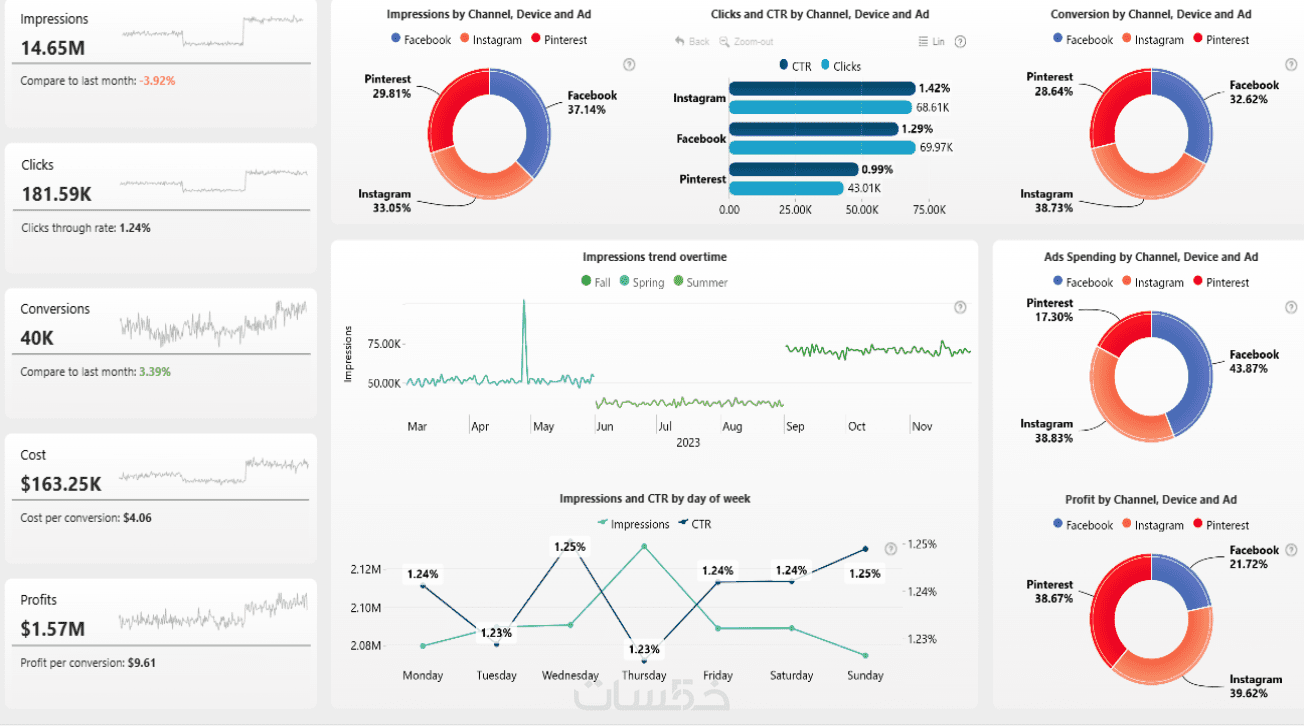Click help icon beside Lin in Clicks and CTR chart
The image size is (1304, 726).
[960, 41]
